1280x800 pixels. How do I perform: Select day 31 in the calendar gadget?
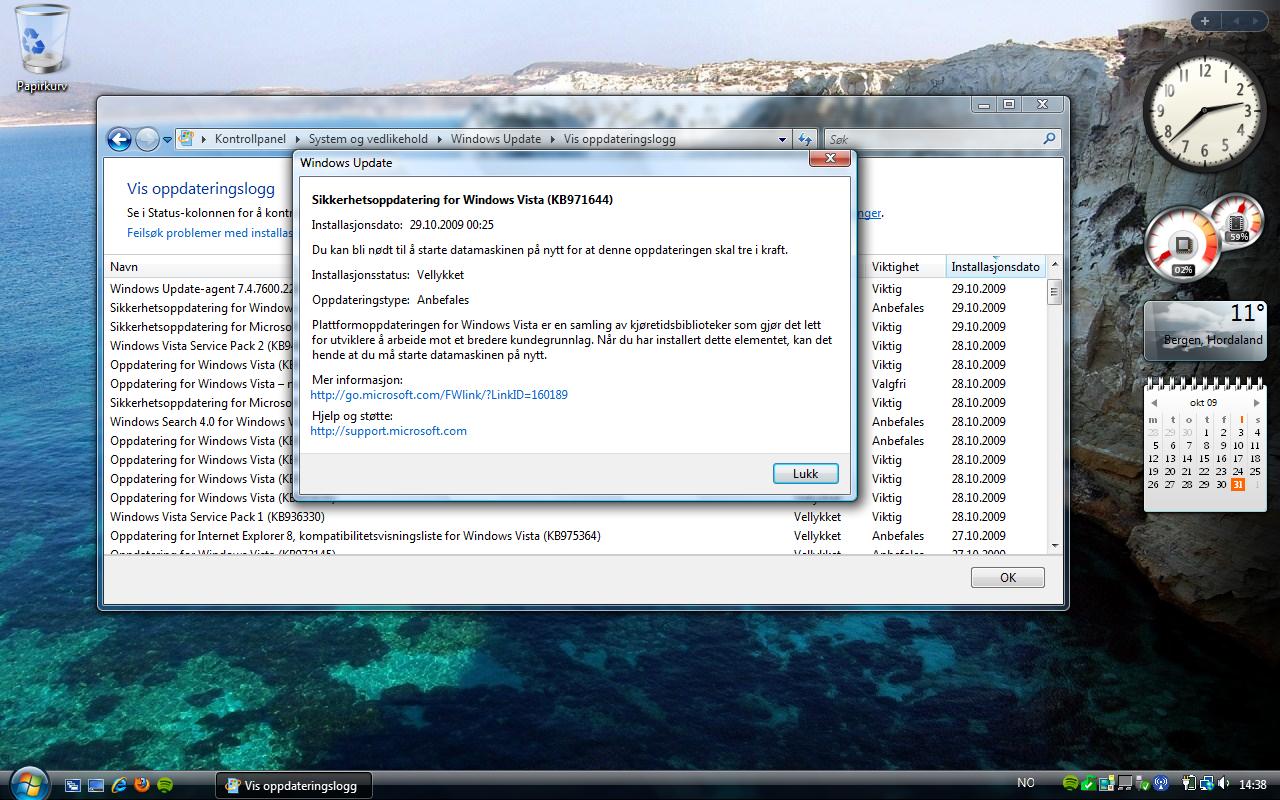[1238, 484]
